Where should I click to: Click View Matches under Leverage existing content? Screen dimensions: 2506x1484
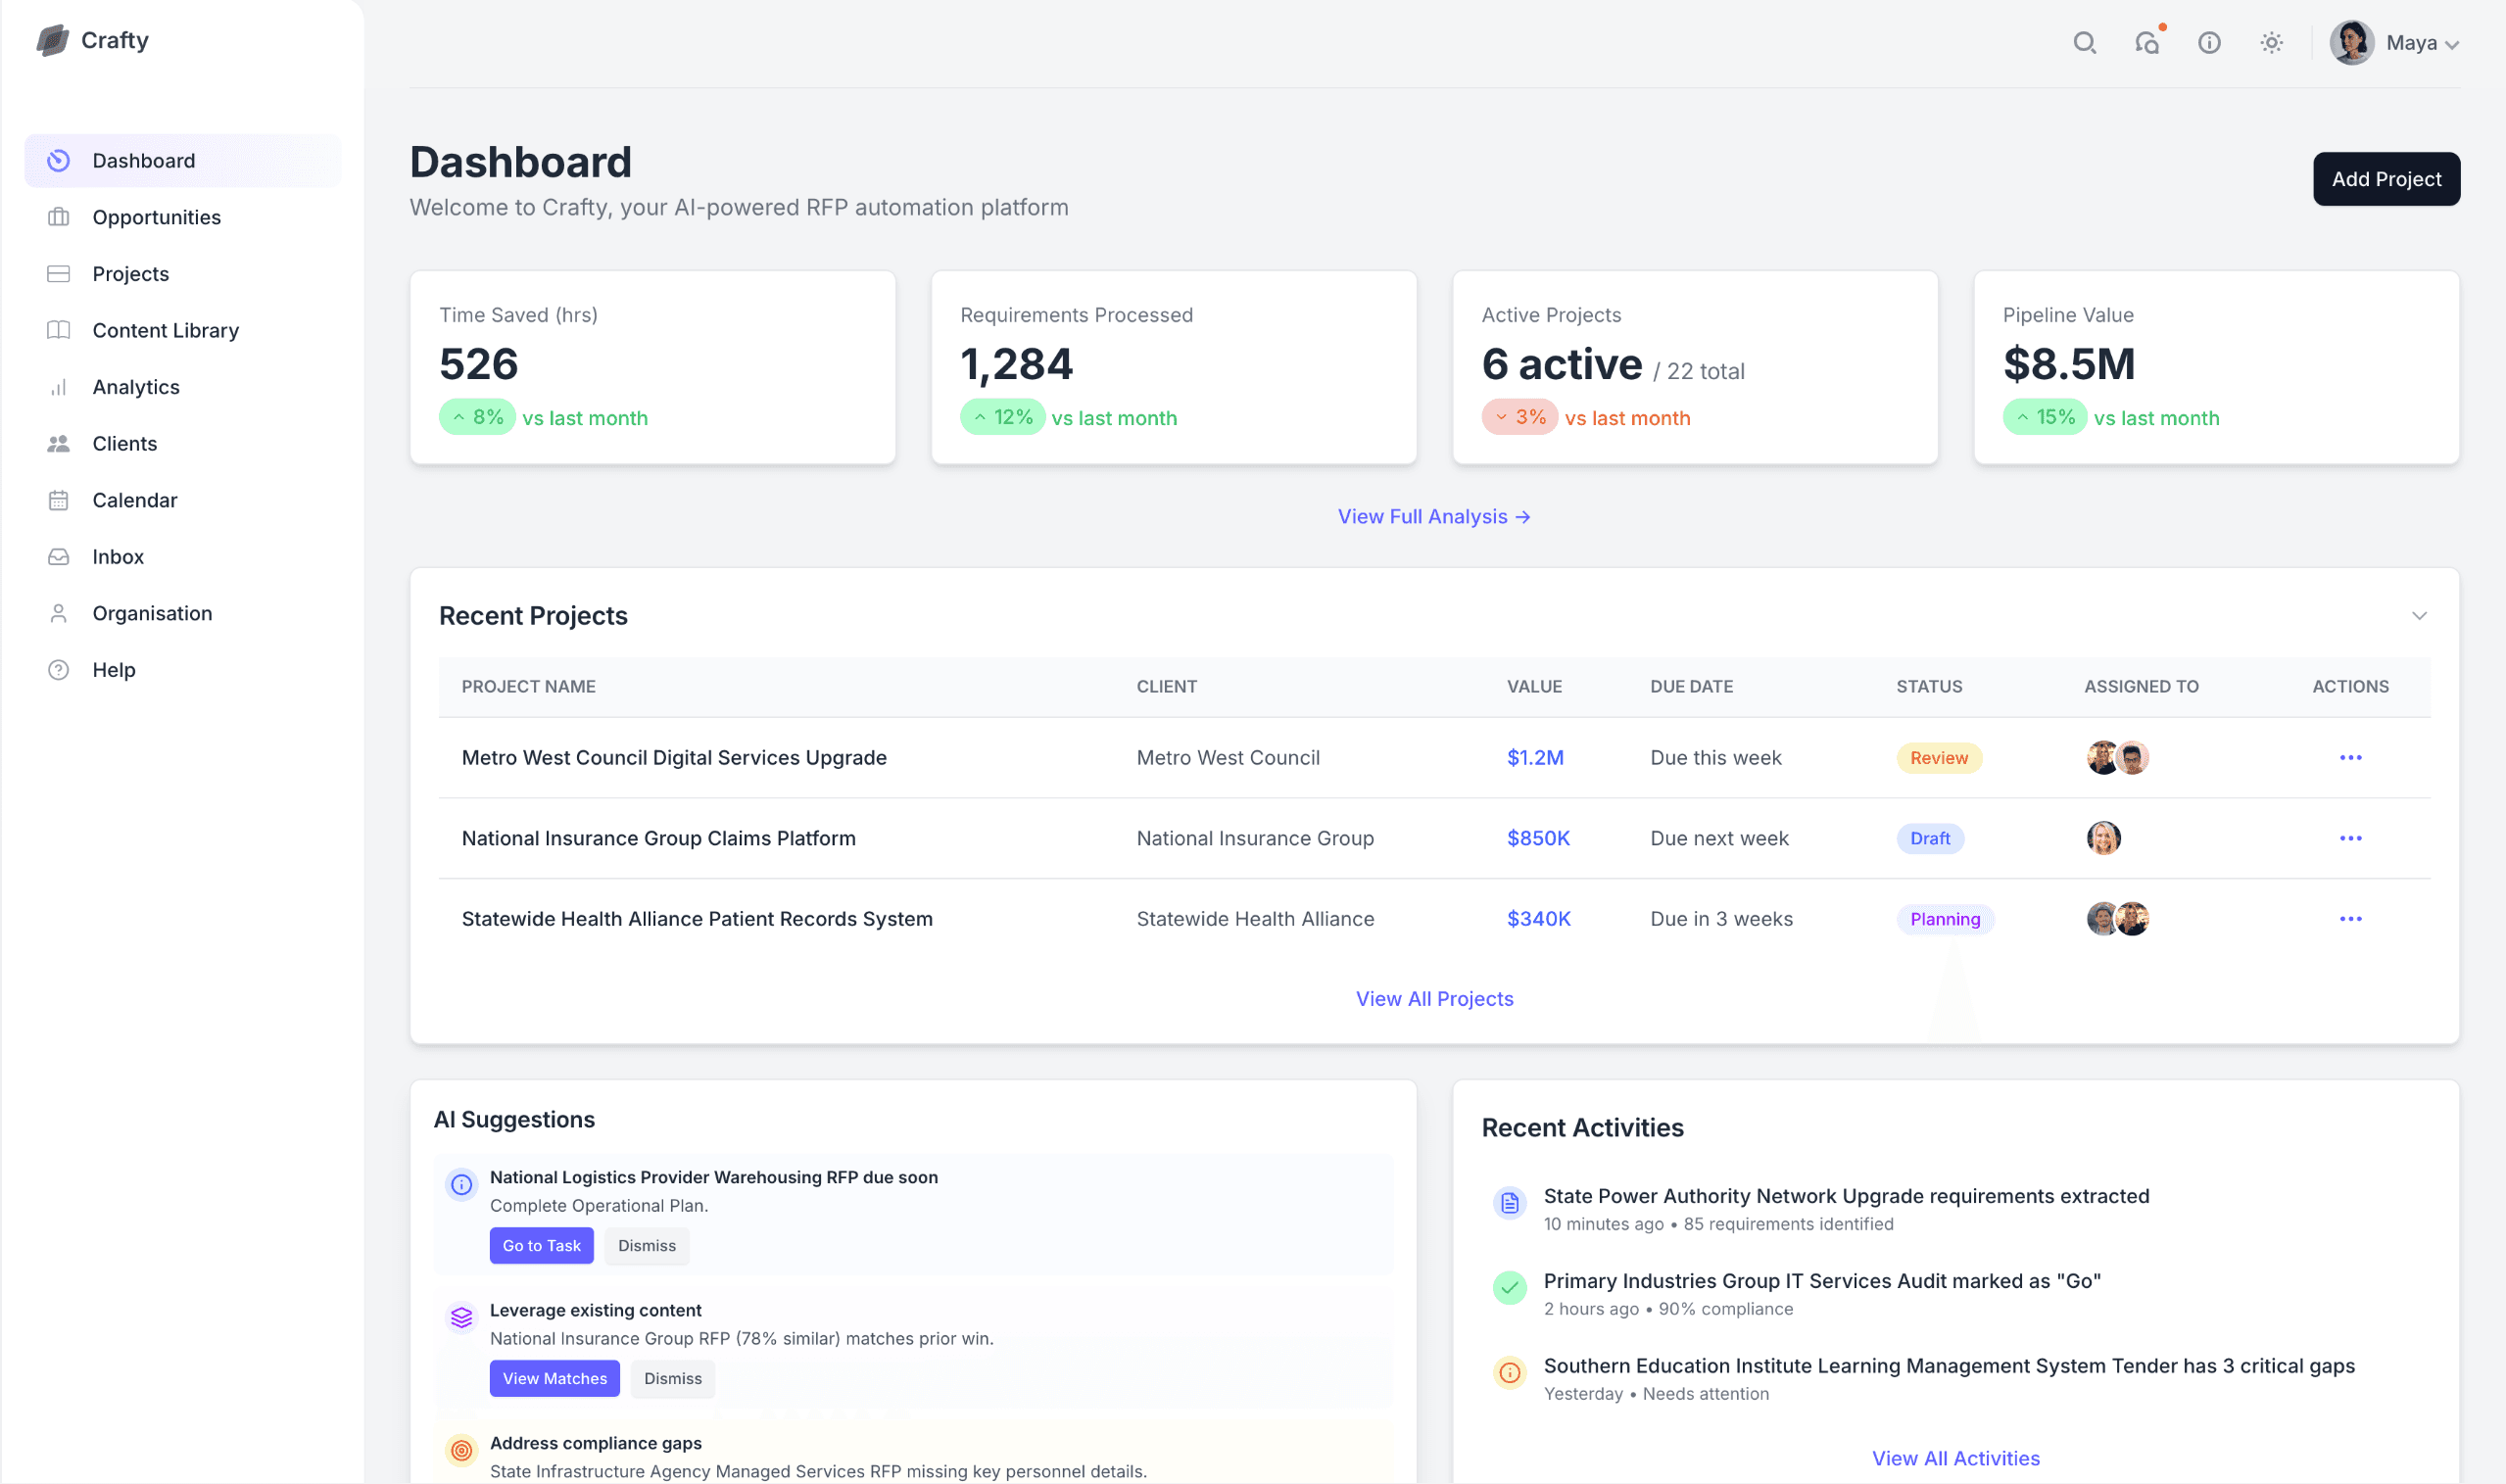(x=554, y=1378)
